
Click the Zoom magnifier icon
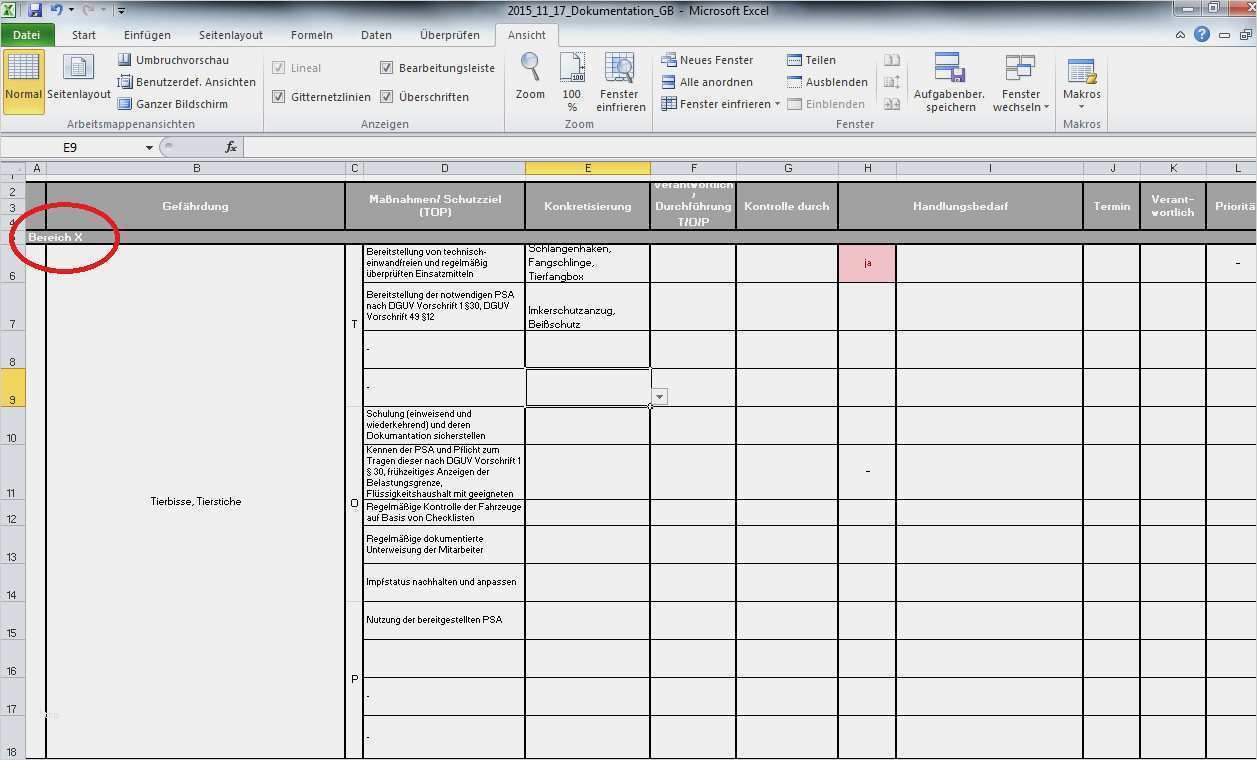point(530,69)
